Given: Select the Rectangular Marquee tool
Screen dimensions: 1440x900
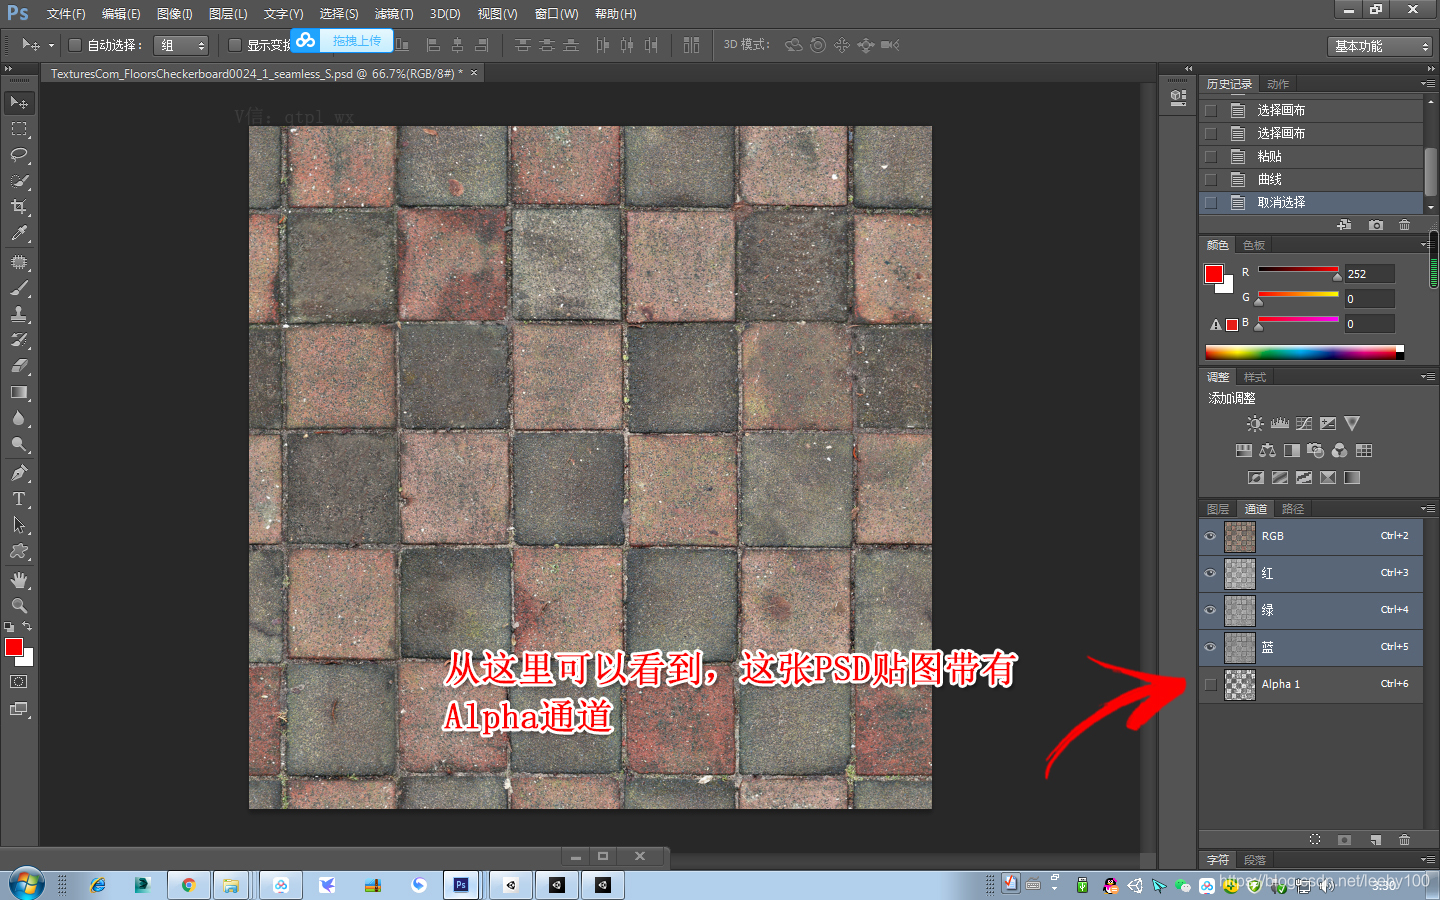Looking at the screenshot, I should pos(19,129).
